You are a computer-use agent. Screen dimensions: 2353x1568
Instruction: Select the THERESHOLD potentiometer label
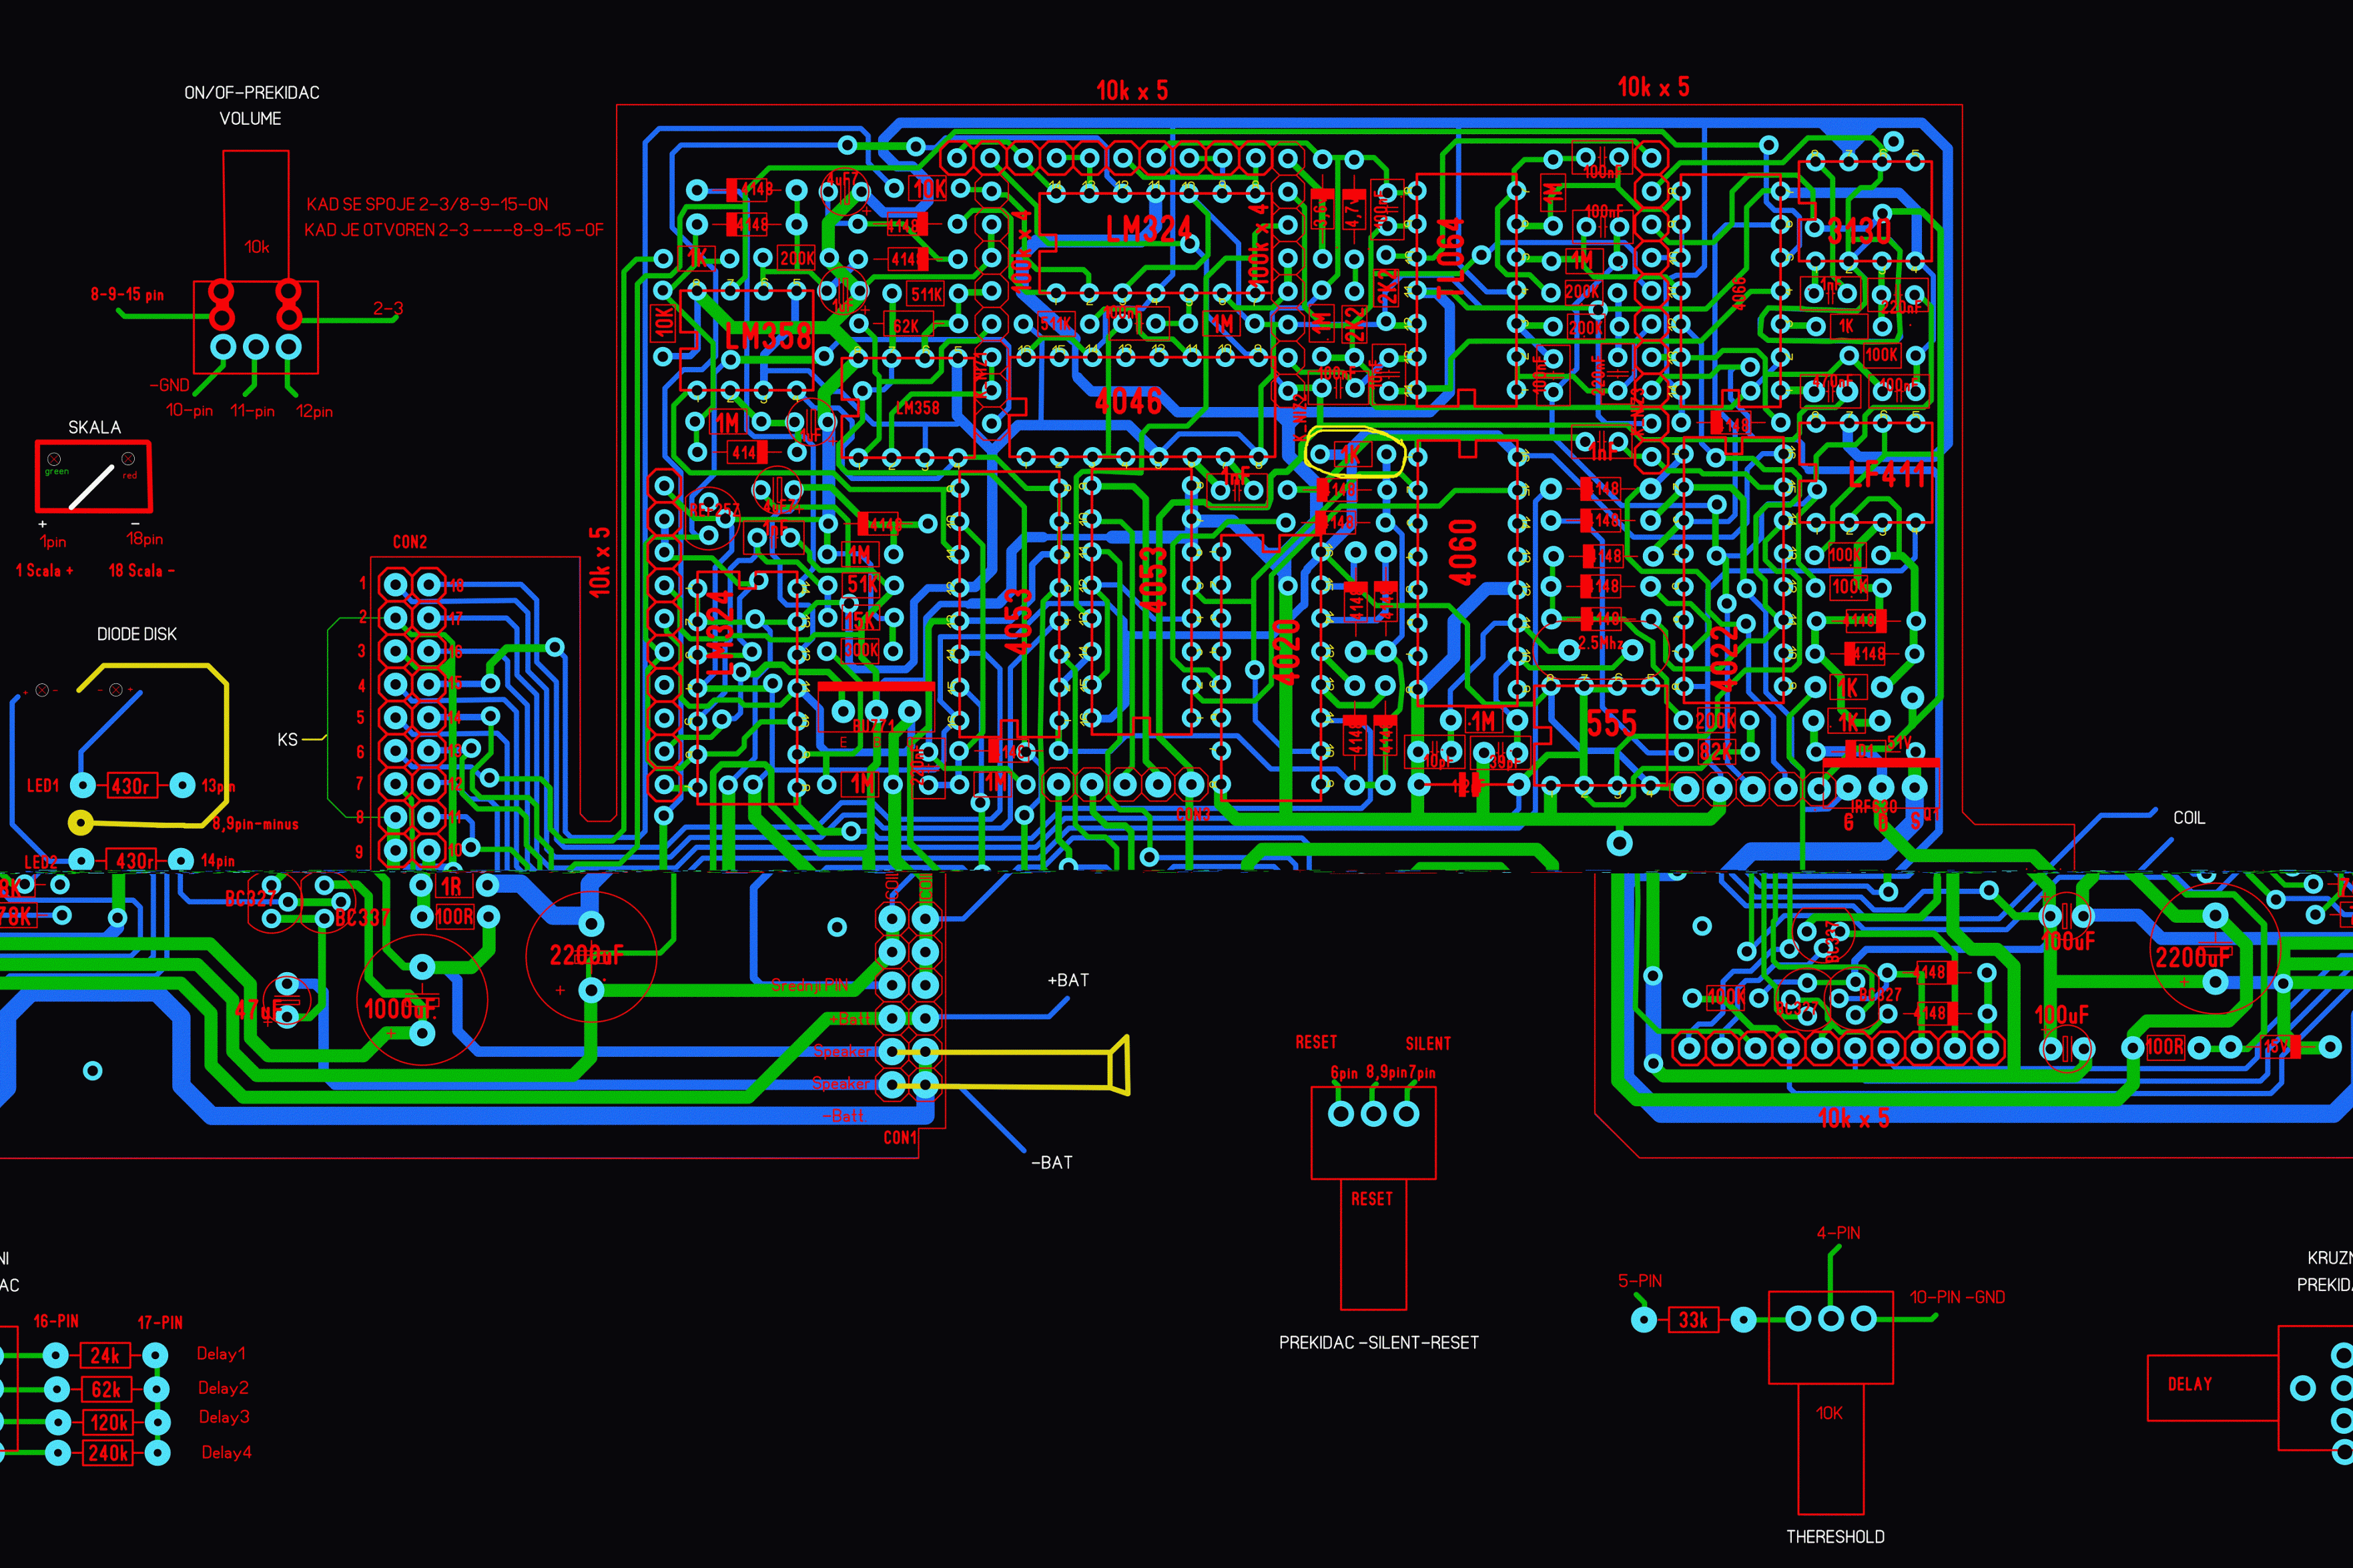point(1835,1537)
